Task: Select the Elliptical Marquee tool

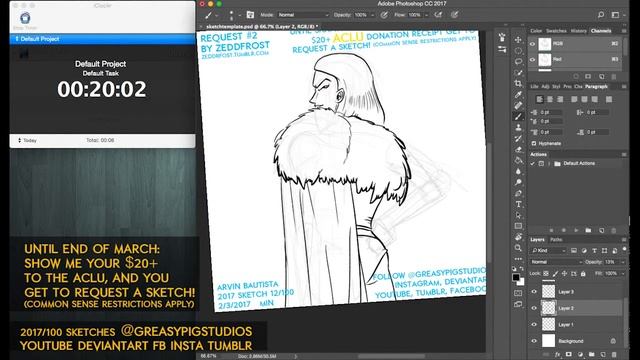Action: [x=518, y=51]
